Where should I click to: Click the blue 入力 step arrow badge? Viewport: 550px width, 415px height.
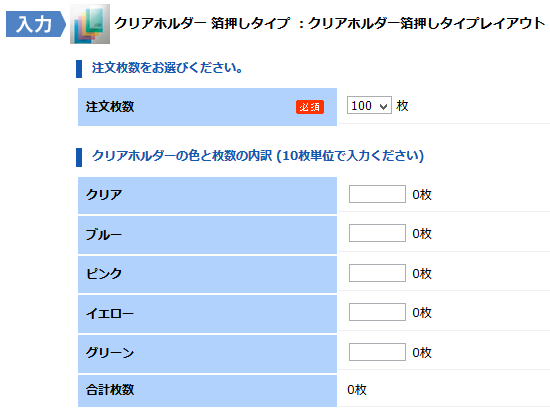tap(35, 24)
